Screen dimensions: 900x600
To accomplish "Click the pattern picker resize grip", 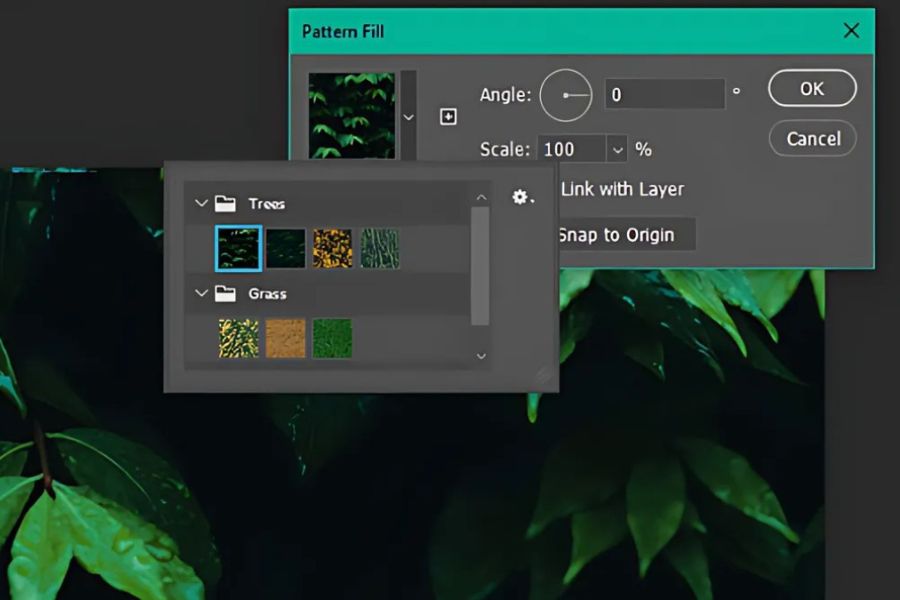I will point(543,375).
